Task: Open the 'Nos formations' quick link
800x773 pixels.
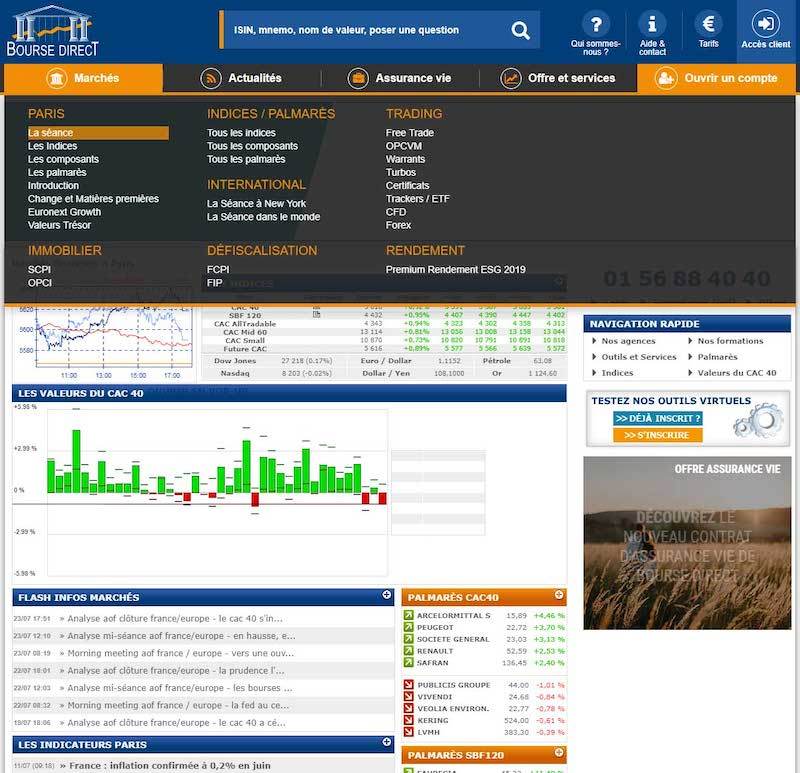Action: click(730, 341)
